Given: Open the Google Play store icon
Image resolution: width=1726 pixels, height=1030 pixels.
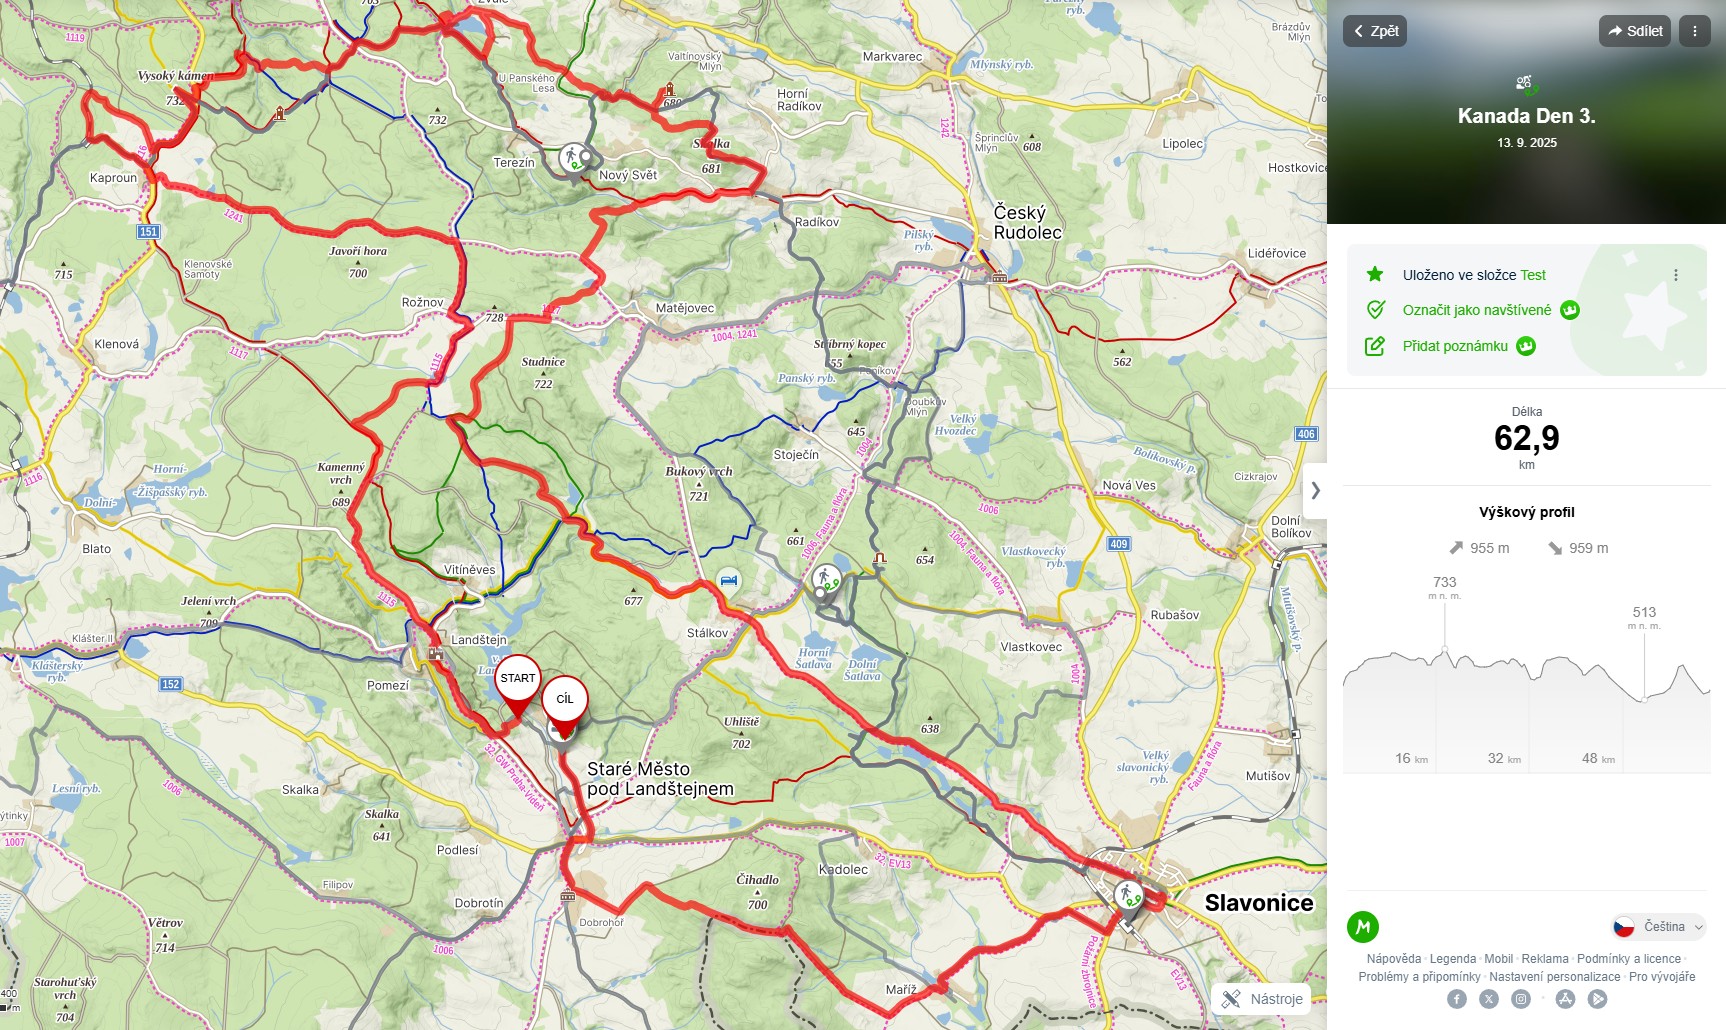Looking at the screenshot, I should click(1598, 999).
